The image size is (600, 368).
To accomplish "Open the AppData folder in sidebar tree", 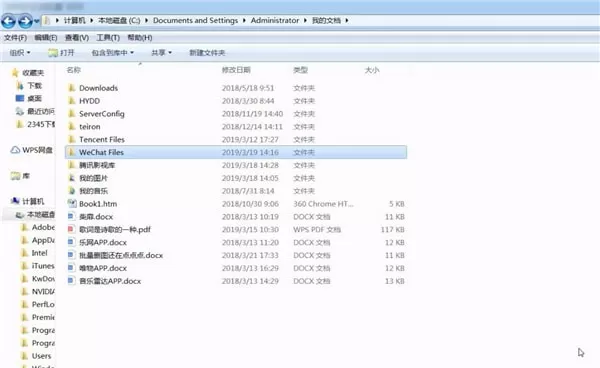I will point(43,240).
